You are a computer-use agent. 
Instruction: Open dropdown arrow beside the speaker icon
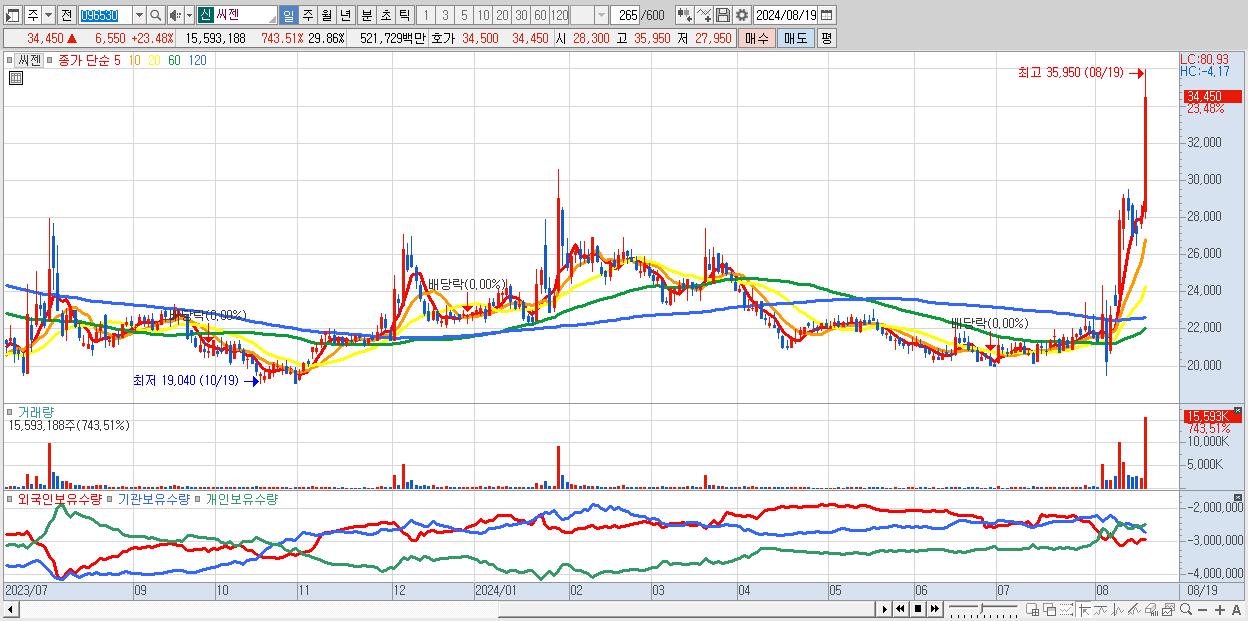(x=188, y=15)
